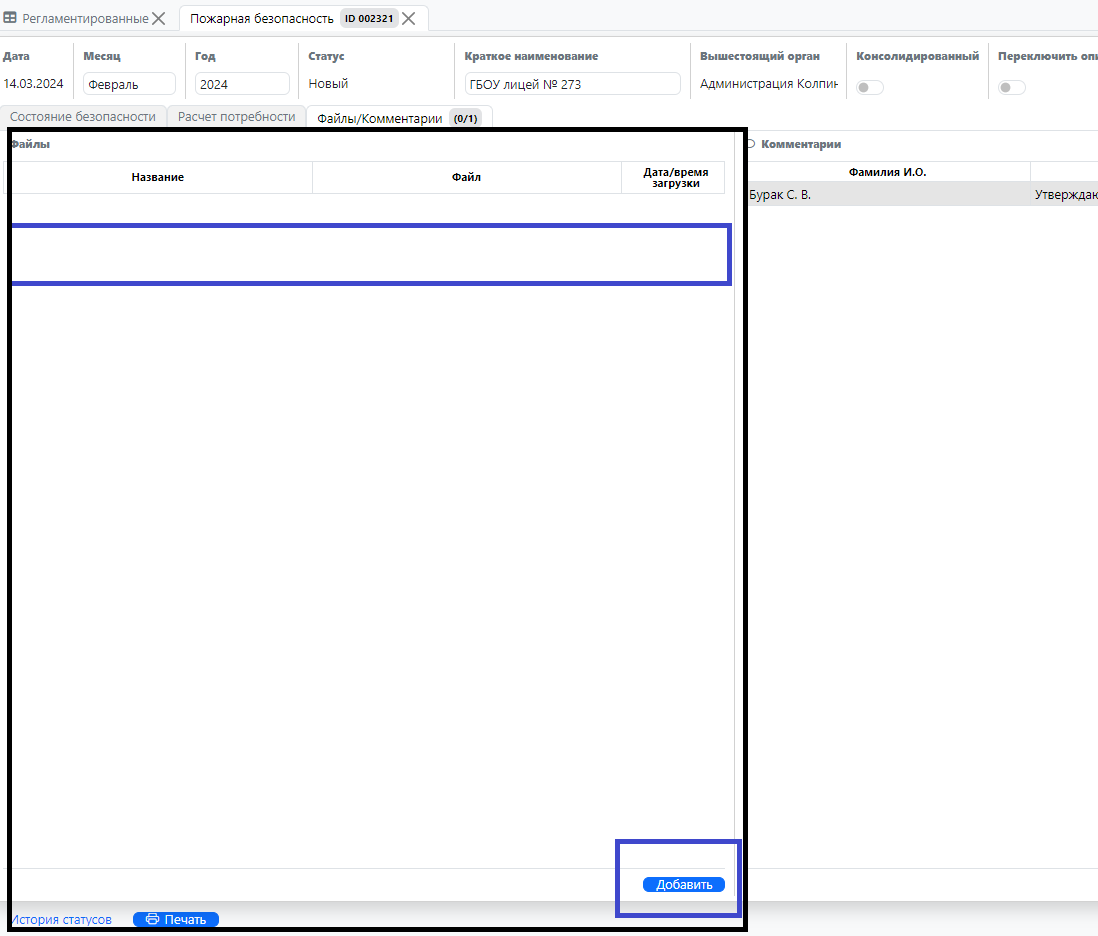The width and height of the screenshot is (1098, 936).
Task: Click the Фамилия И.О. column header
Action: [887, 172]
